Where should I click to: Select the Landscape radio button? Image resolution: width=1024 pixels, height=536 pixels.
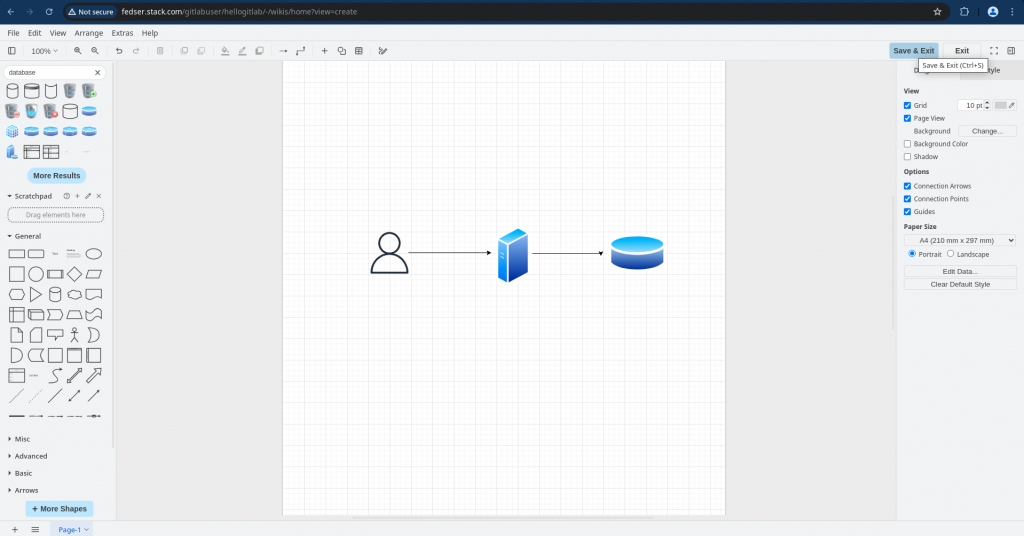(951, 254)
